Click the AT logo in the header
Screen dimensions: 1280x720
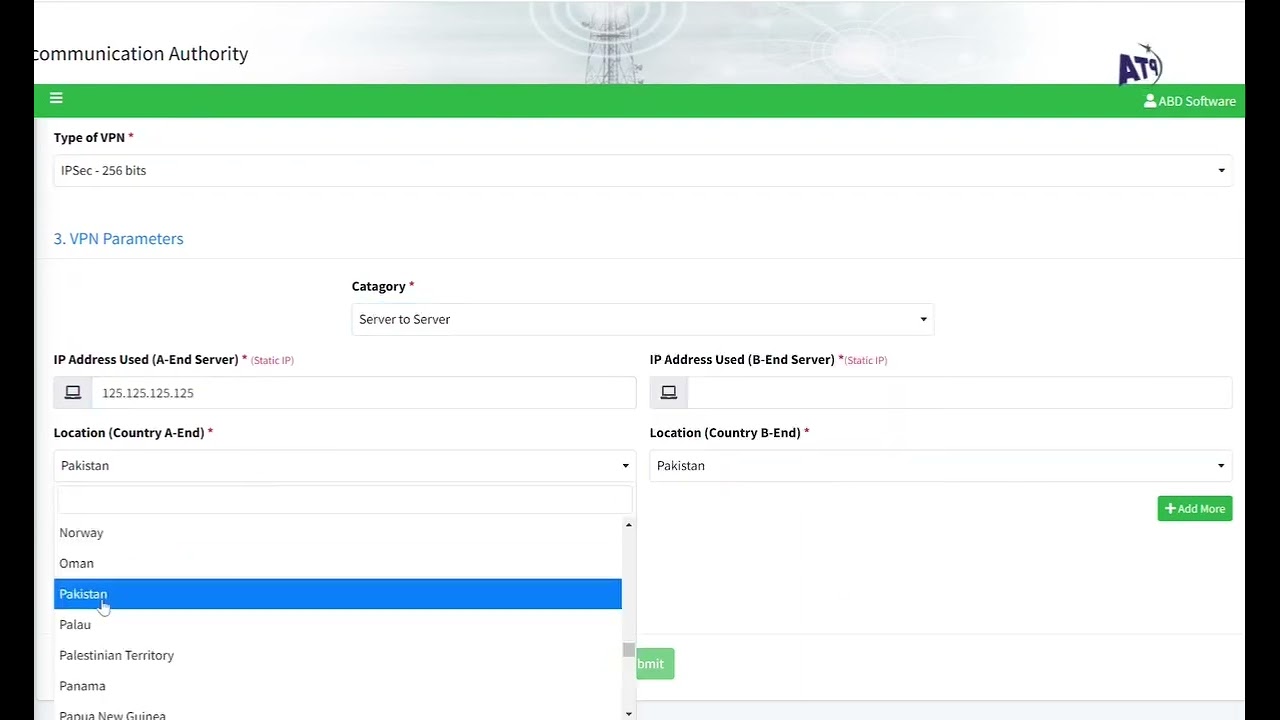tap(1140, 65)
